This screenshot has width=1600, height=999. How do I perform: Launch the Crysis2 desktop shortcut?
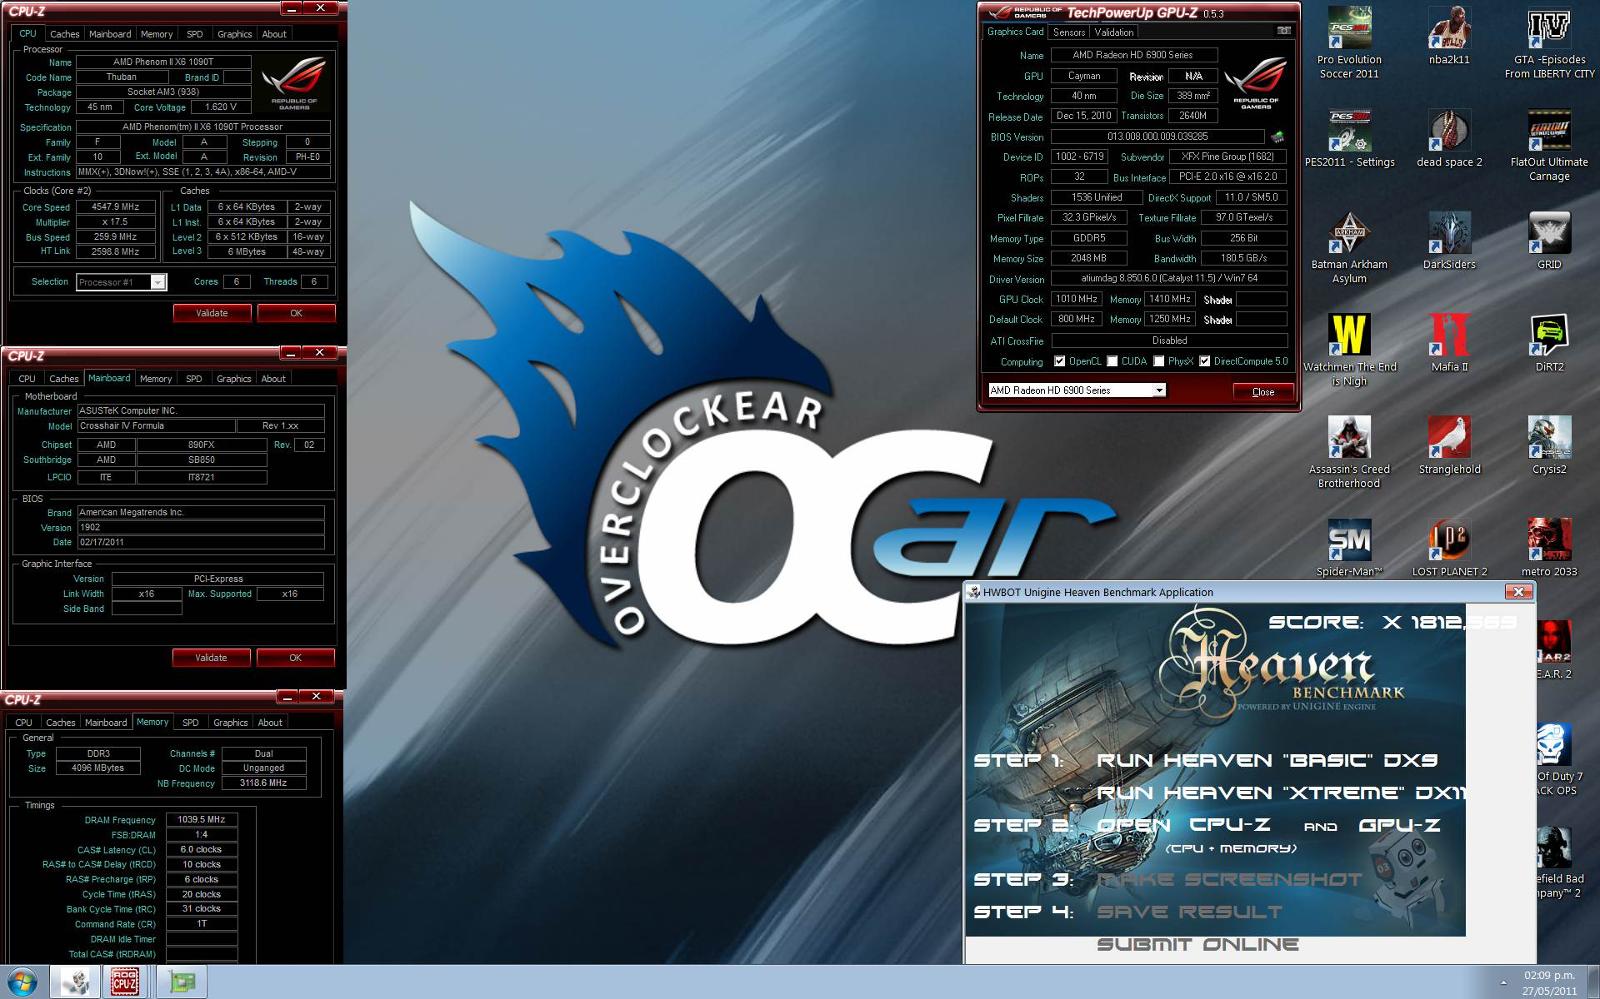(1549, 446)
